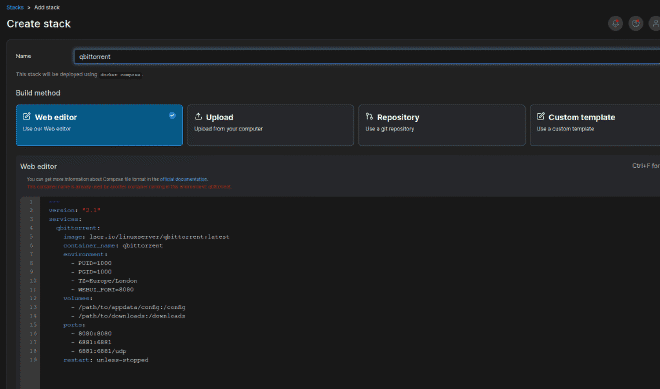
Task: Click the /path/to/appdata/config volume line
Action: point(128,307)
